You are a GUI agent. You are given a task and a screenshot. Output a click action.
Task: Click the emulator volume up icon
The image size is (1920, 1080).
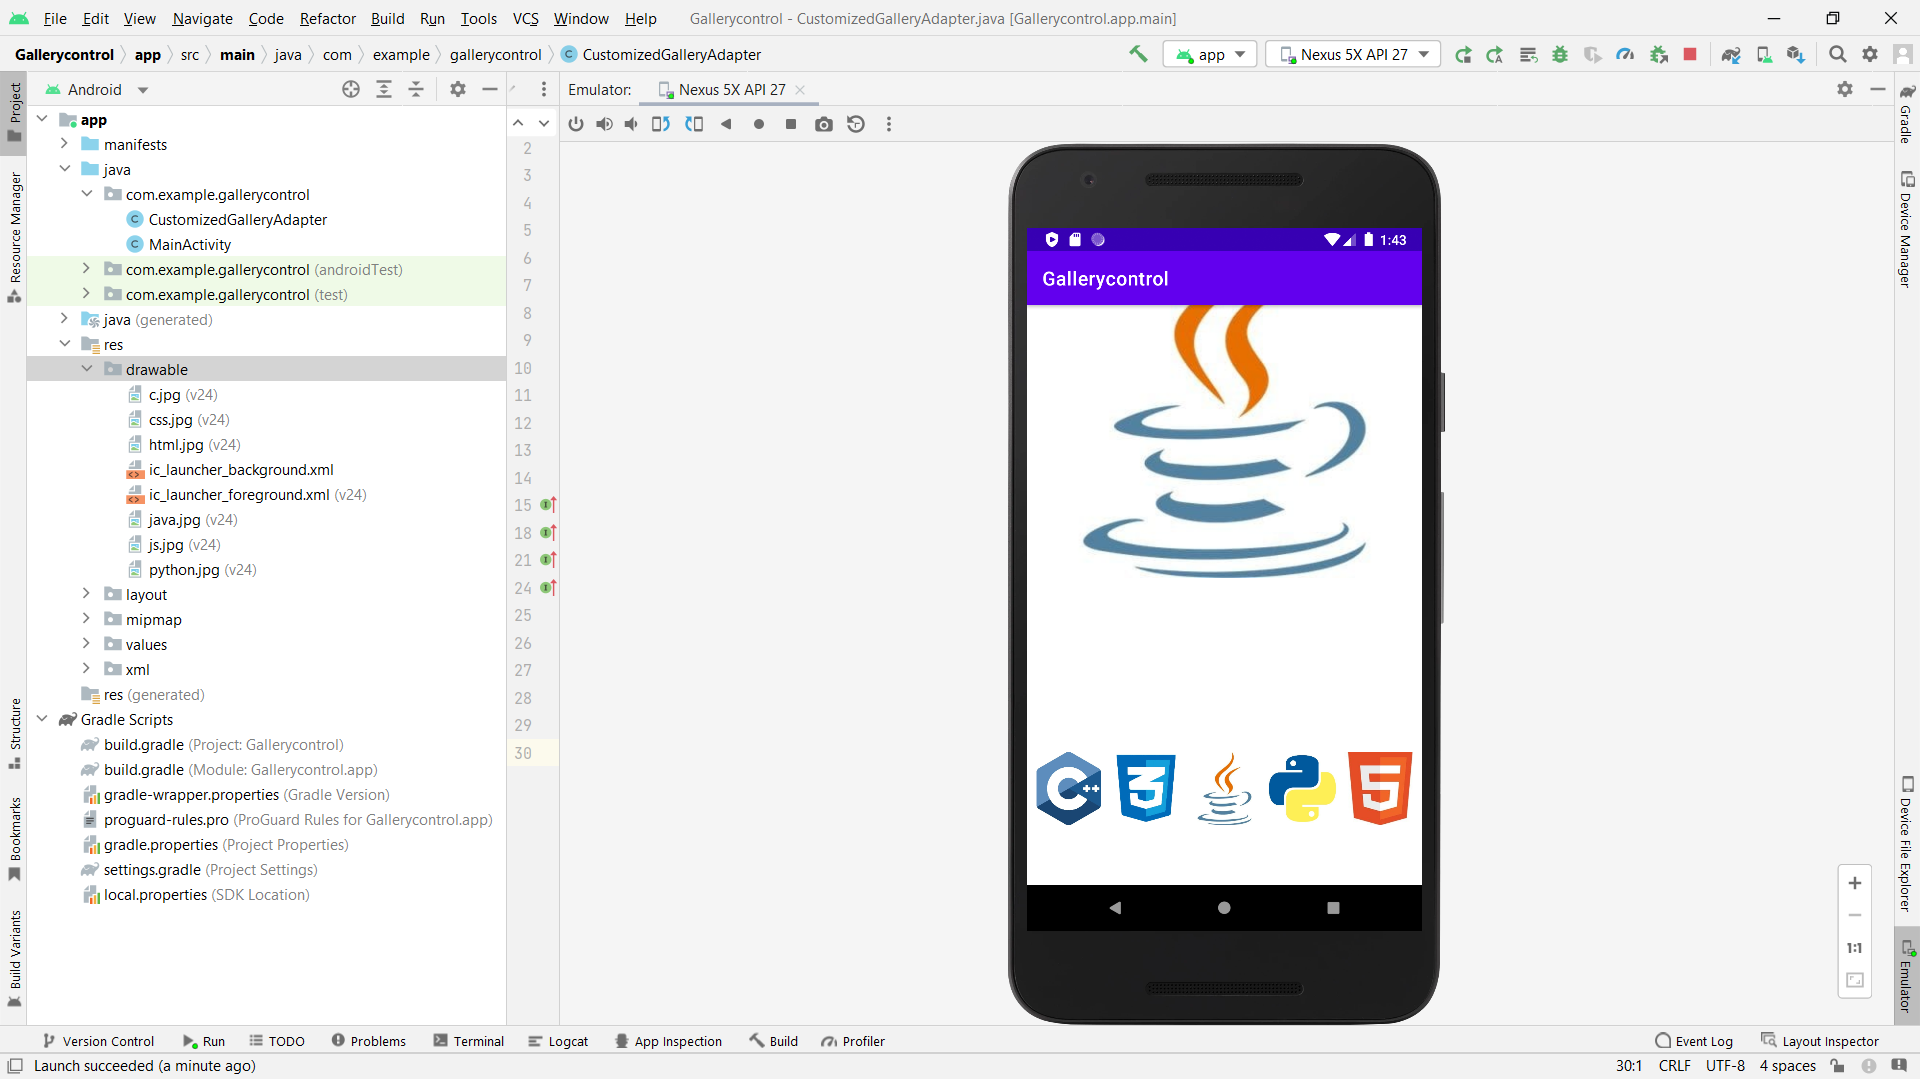[x=604, y=124]
